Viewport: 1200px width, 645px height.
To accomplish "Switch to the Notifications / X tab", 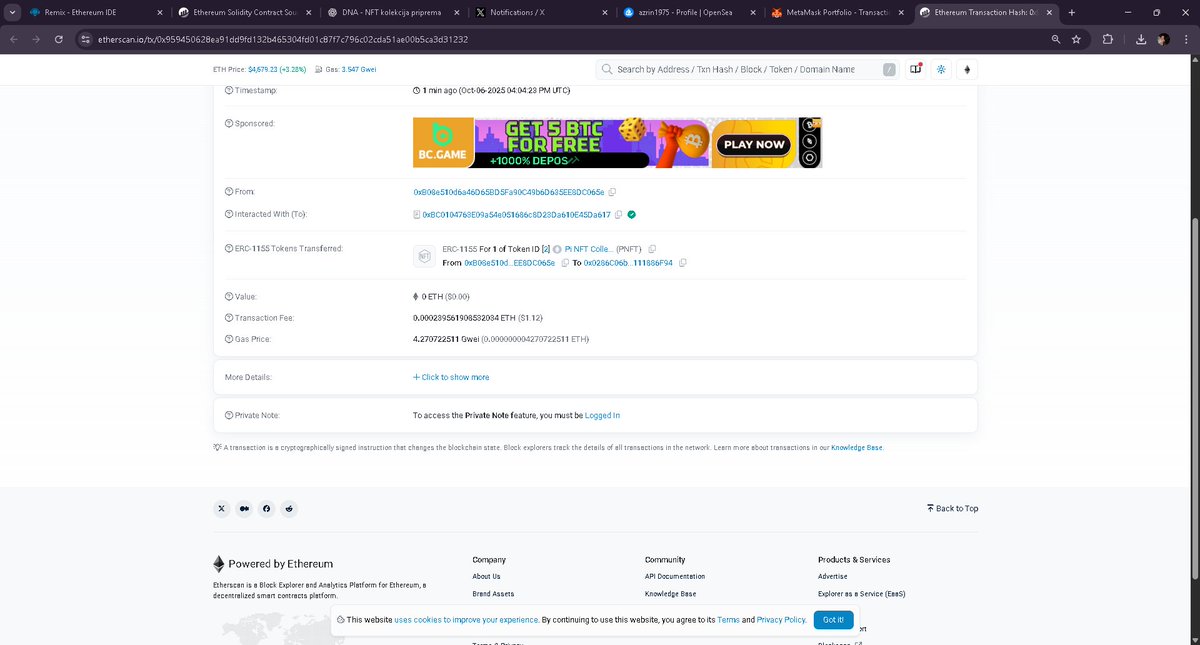I will point(541,12).
